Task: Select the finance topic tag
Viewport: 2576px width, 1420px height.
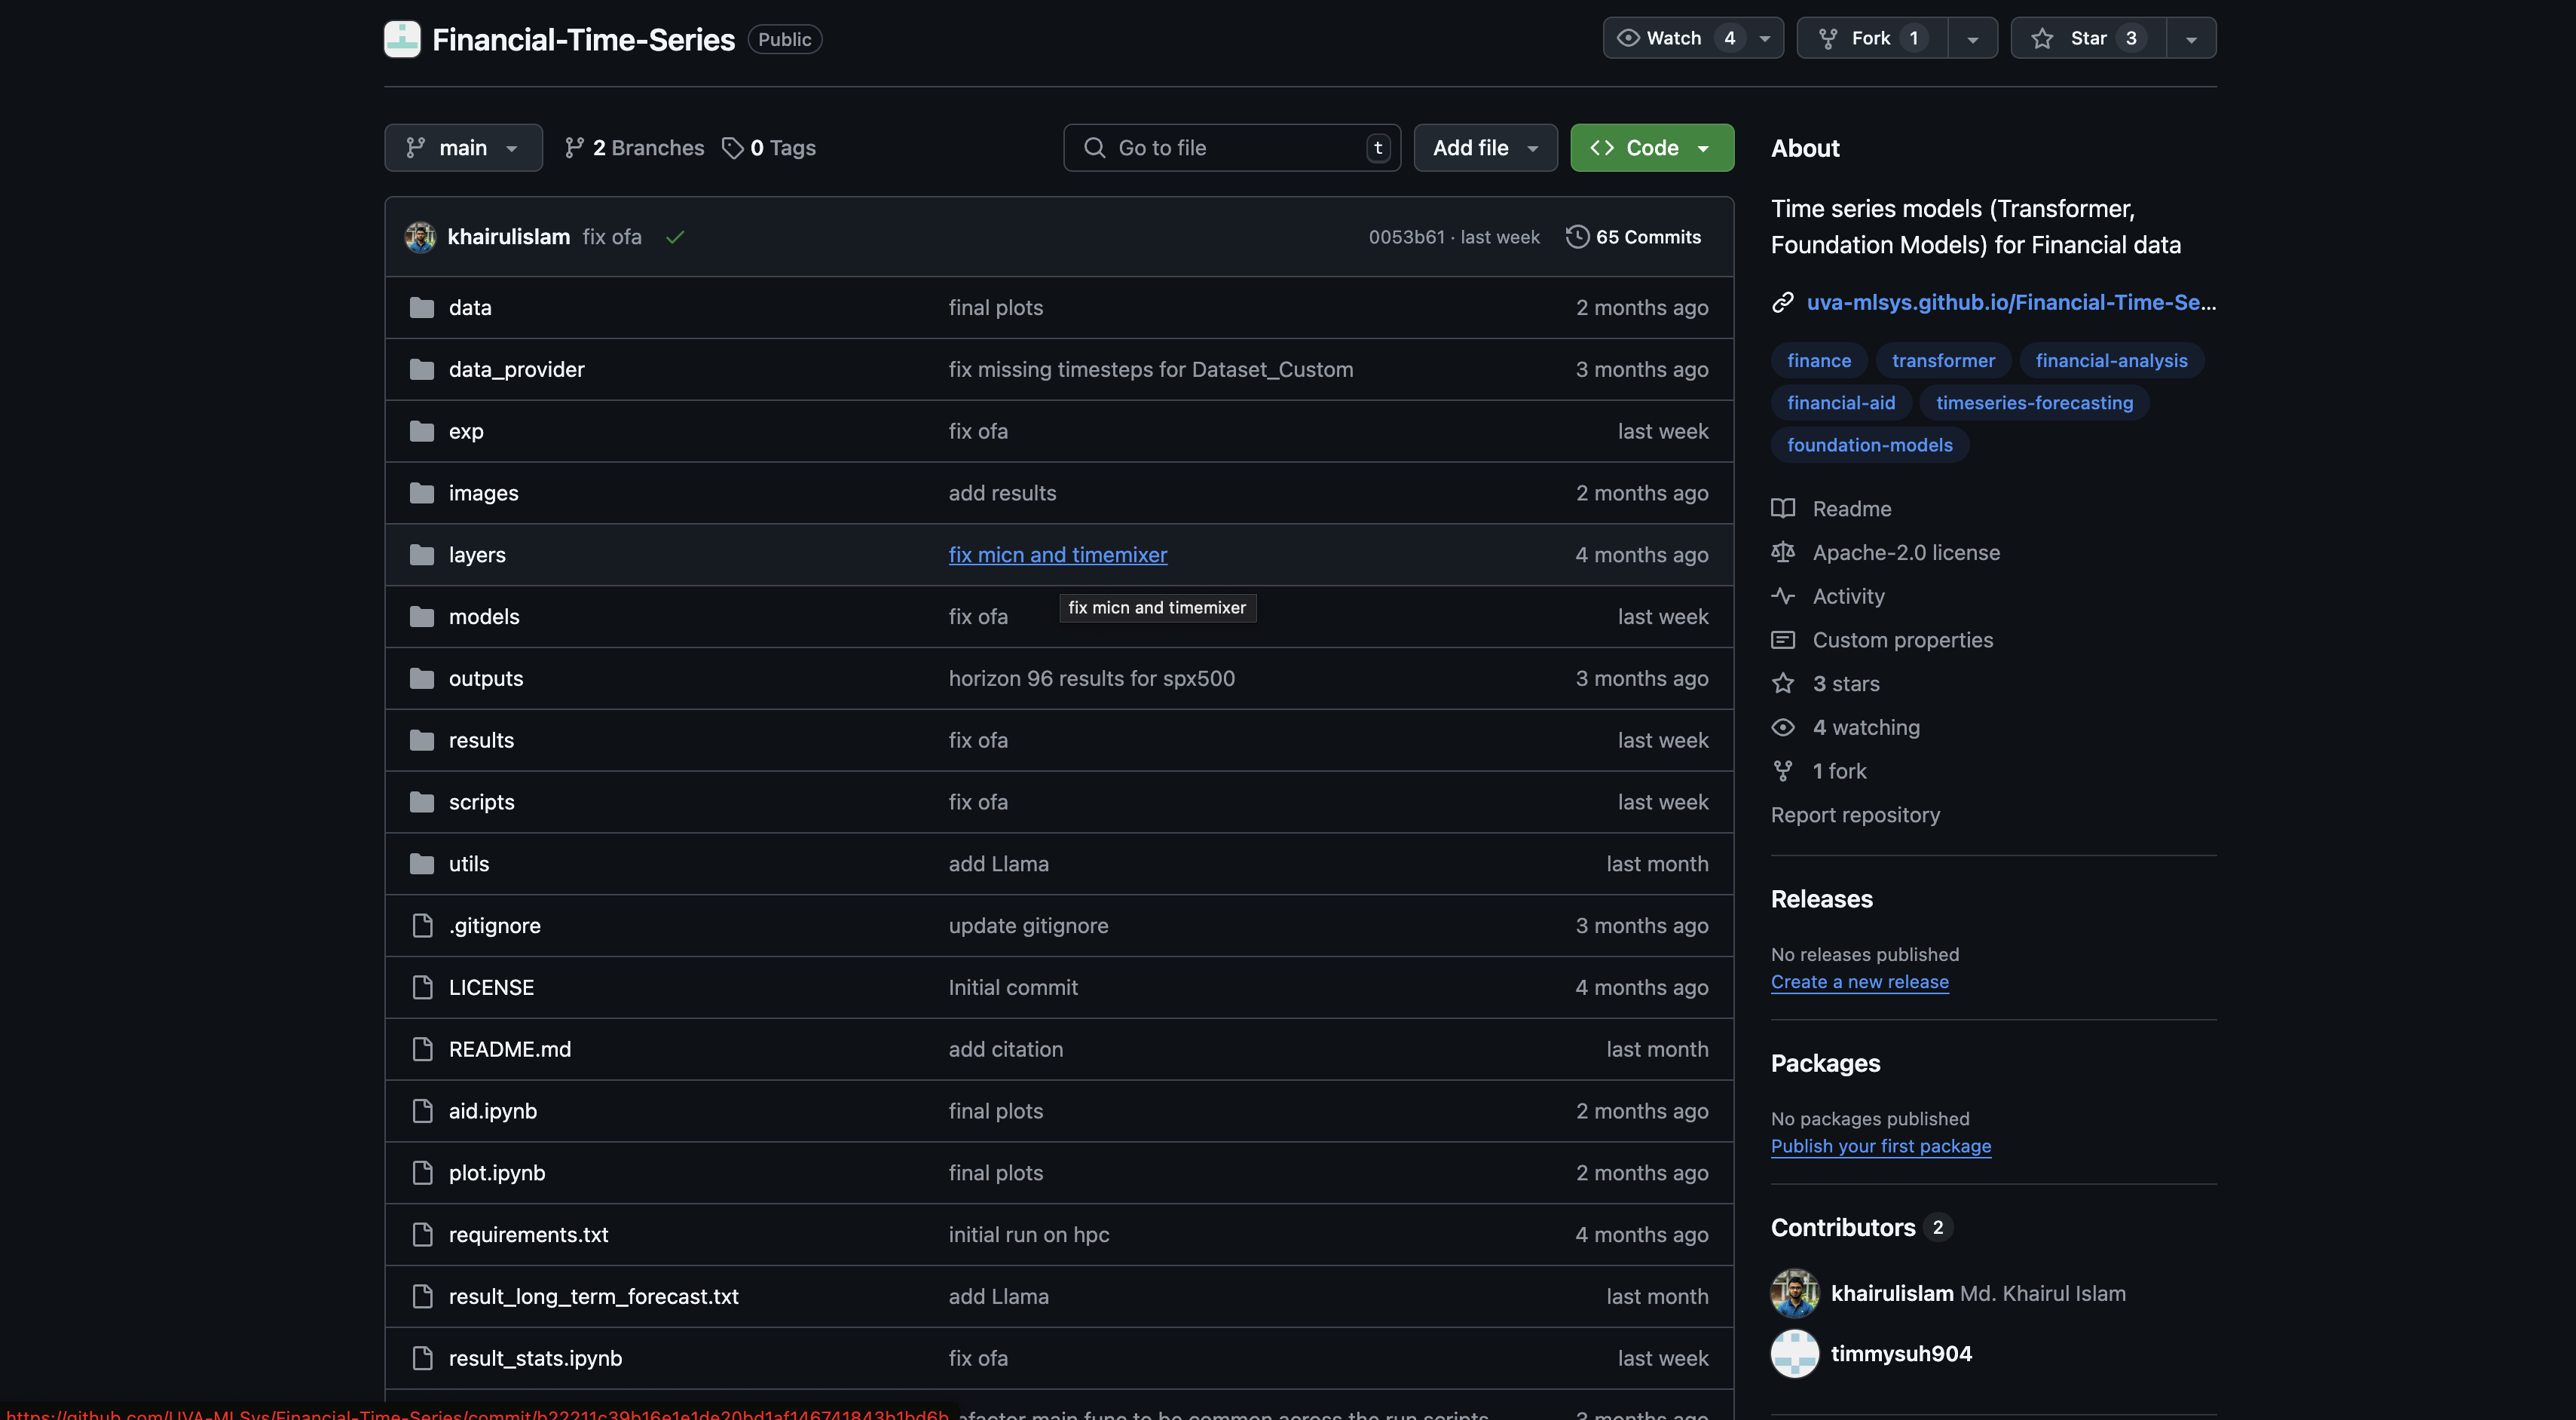Action: coord(1818,361)
